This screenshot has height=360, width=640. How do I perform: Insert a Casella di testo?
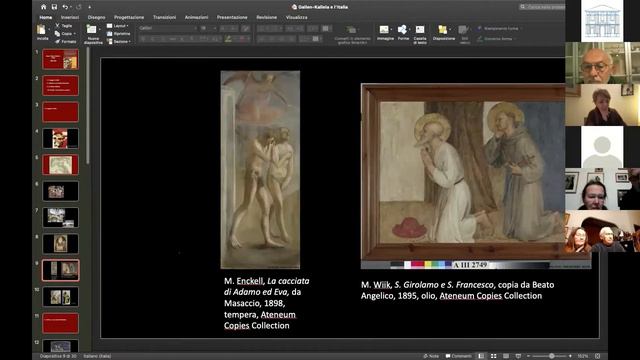click(x=420, y=34)
